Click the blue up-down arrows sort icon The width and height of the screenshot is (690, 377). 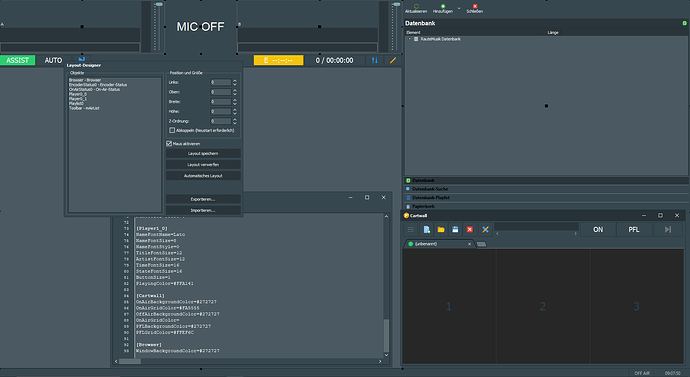[x=374, y=60]
